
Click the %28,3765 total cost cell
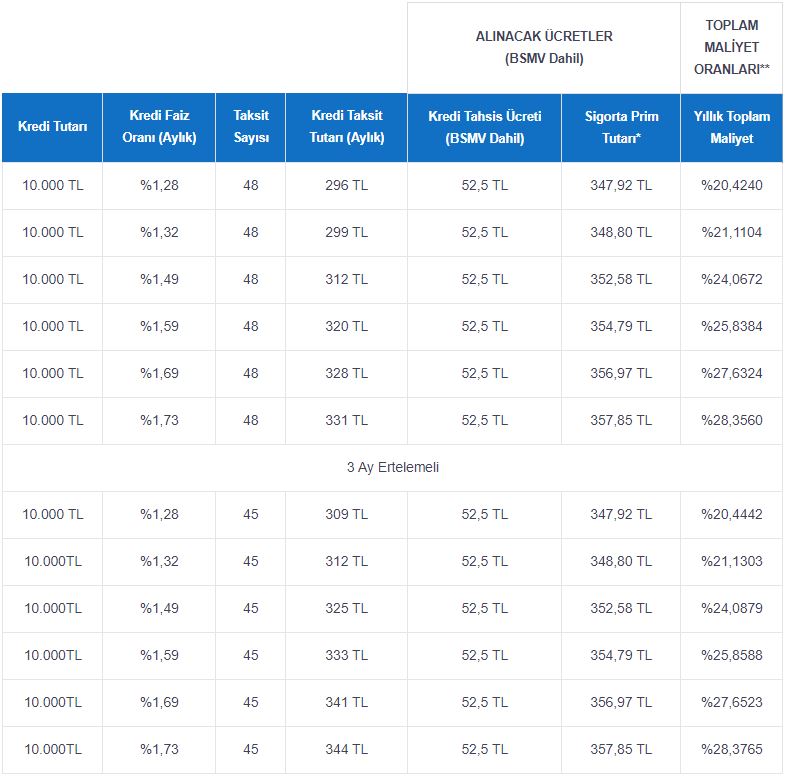(x=732, y=749)
